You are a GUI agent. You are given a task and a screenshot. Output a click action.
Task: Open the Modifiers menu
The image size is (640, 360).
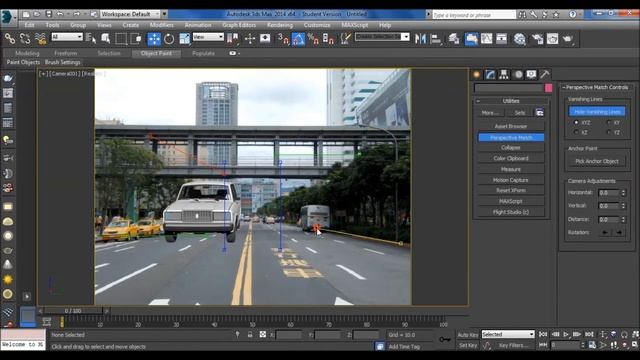click(x=161, y=25)
